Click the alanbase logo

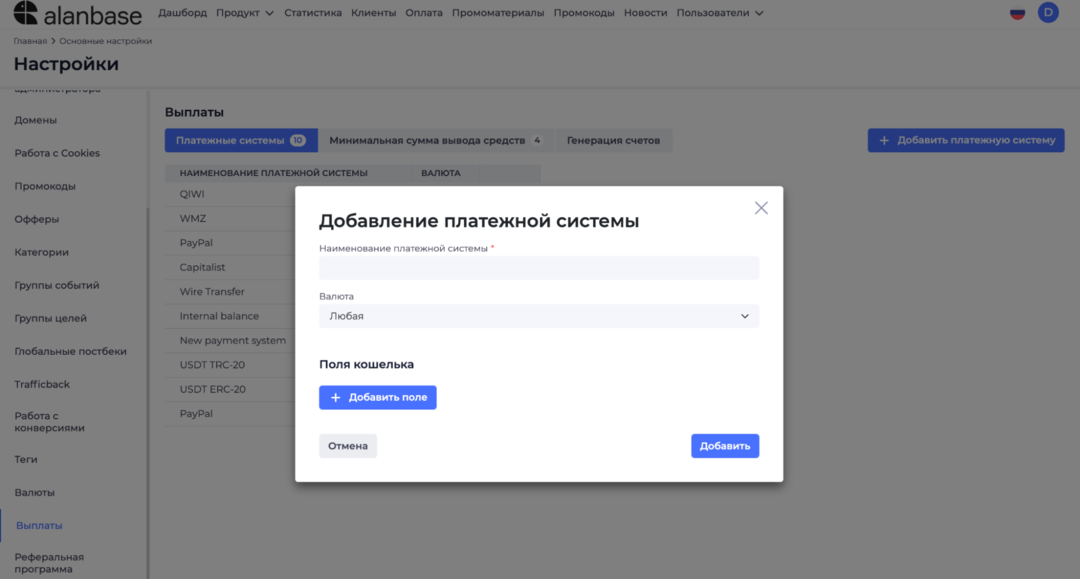[x=70, y=14]
